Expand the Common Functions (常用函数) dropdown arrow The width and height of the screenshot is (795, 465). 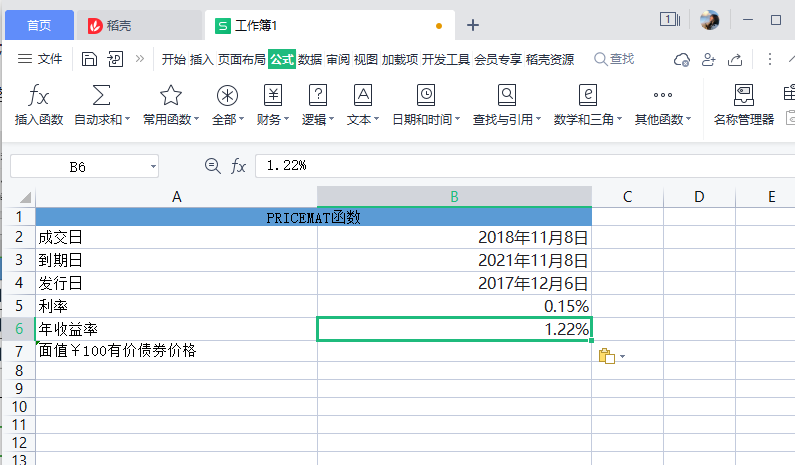pos(197,119)
